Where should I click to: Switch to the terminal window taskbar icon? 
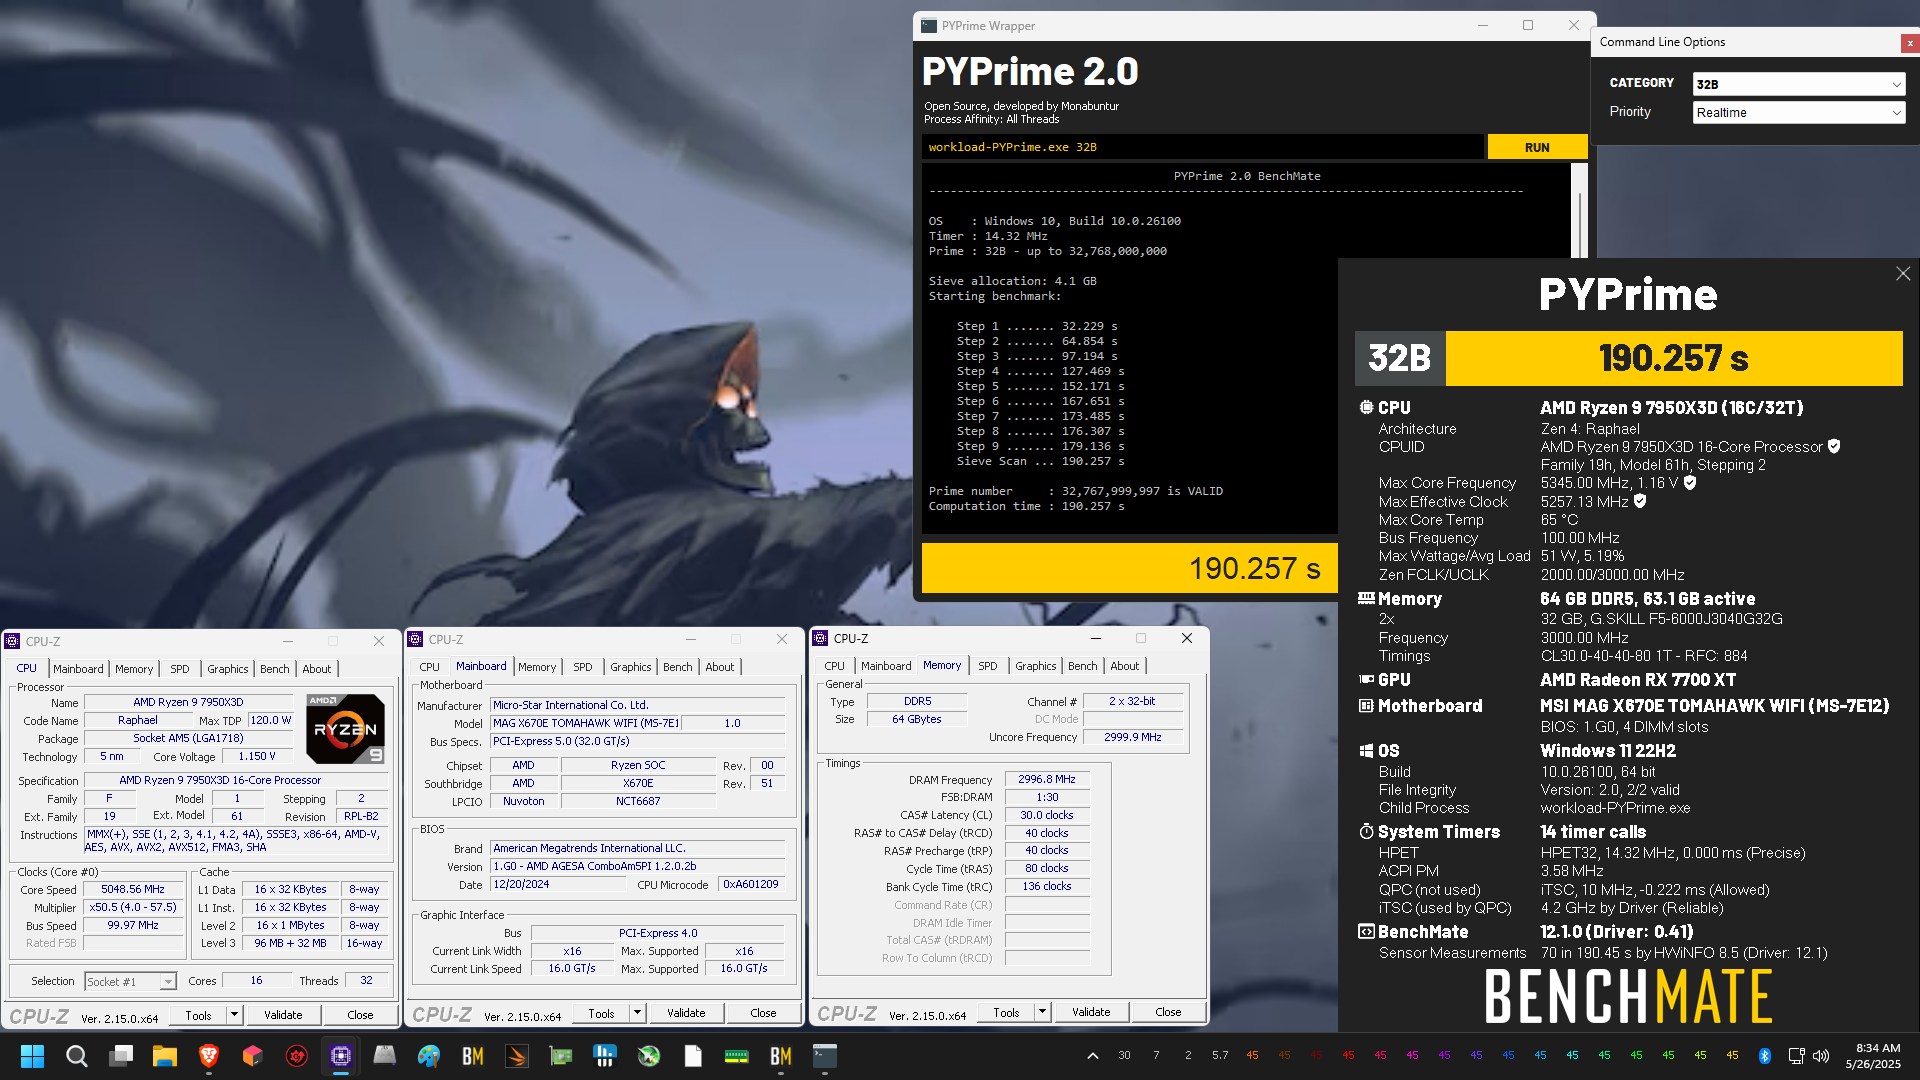coord(825,1056)
